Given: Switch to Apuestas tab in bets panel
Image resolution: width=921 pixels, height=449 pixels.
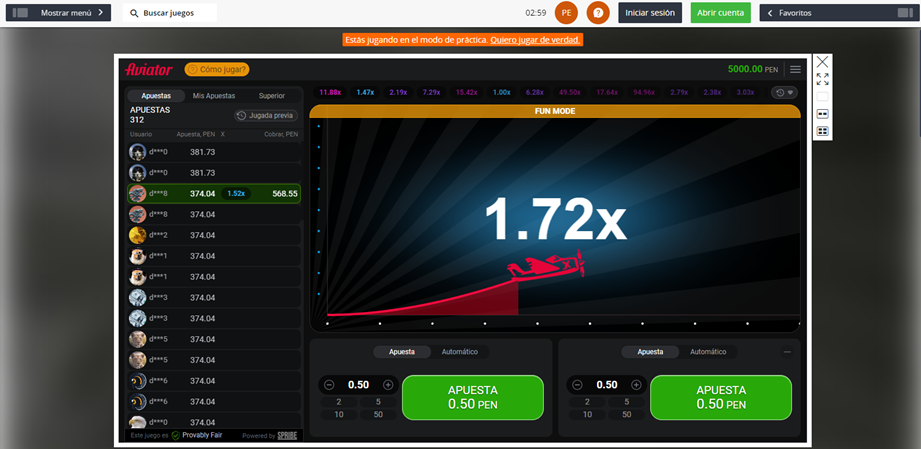Looking at the screenshot, I should click(x=156, y=96).
